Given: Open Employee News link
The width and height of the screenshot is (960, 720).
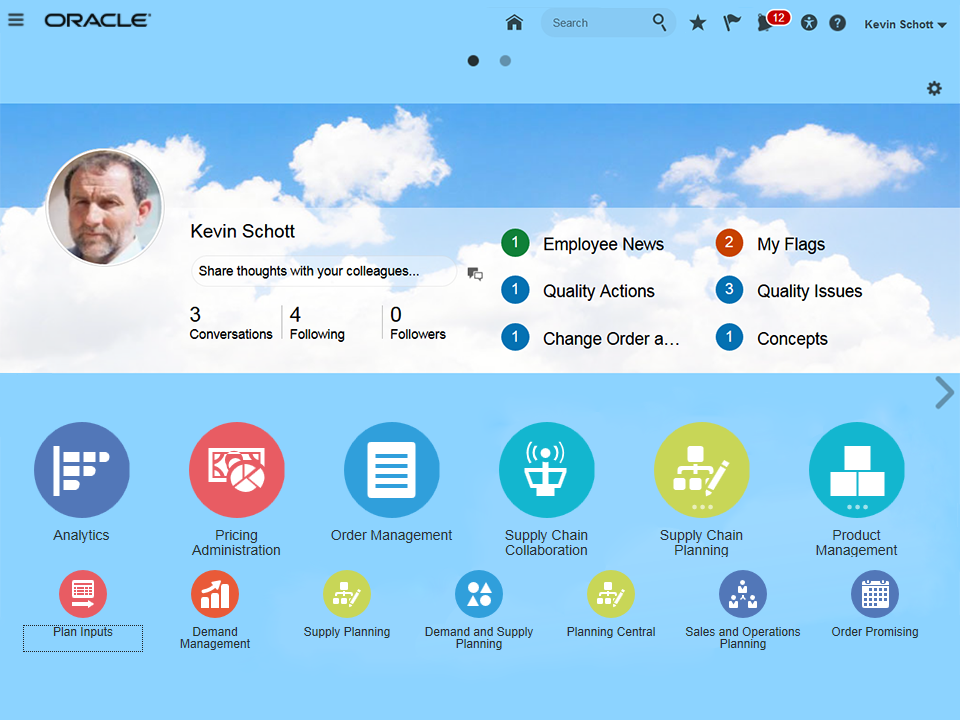Looking at the screenshot, I should (603, 244).
